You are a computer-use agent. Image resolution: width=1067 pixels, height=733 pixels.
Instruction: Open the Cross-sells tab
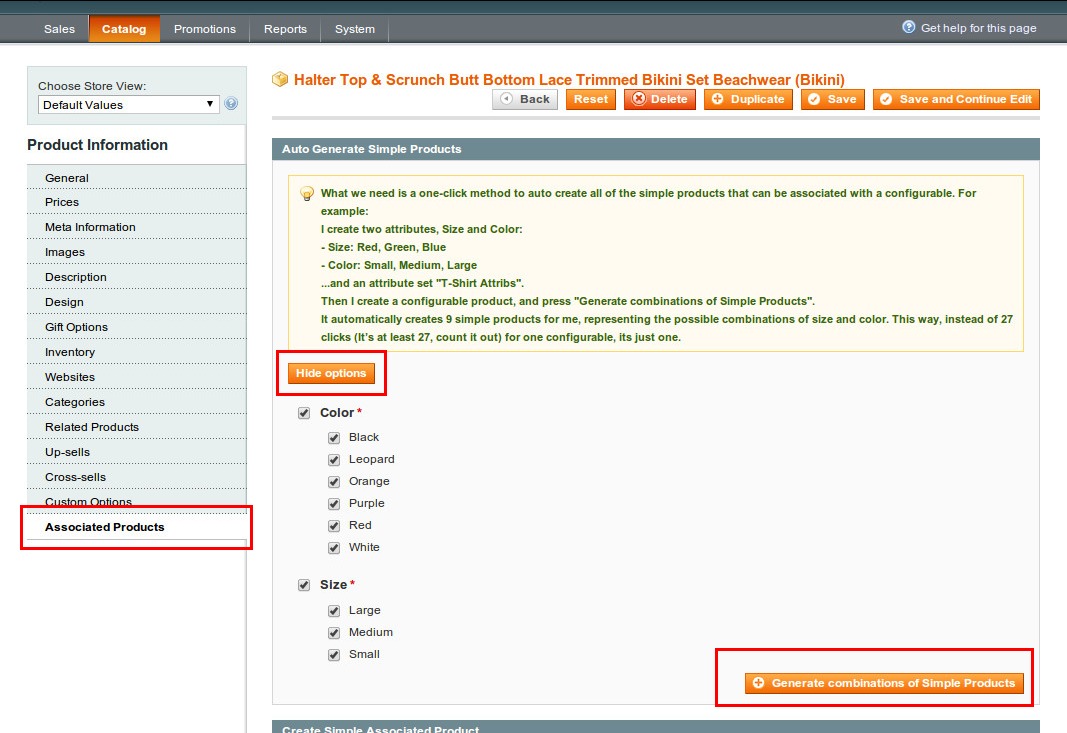tap(137, 477)
